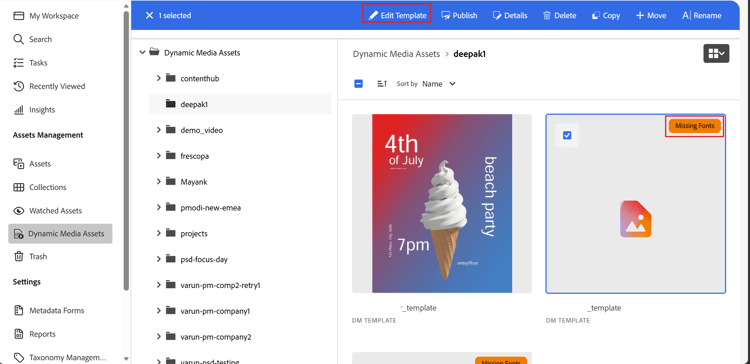Select the deepak1 folder in tree

240,103
